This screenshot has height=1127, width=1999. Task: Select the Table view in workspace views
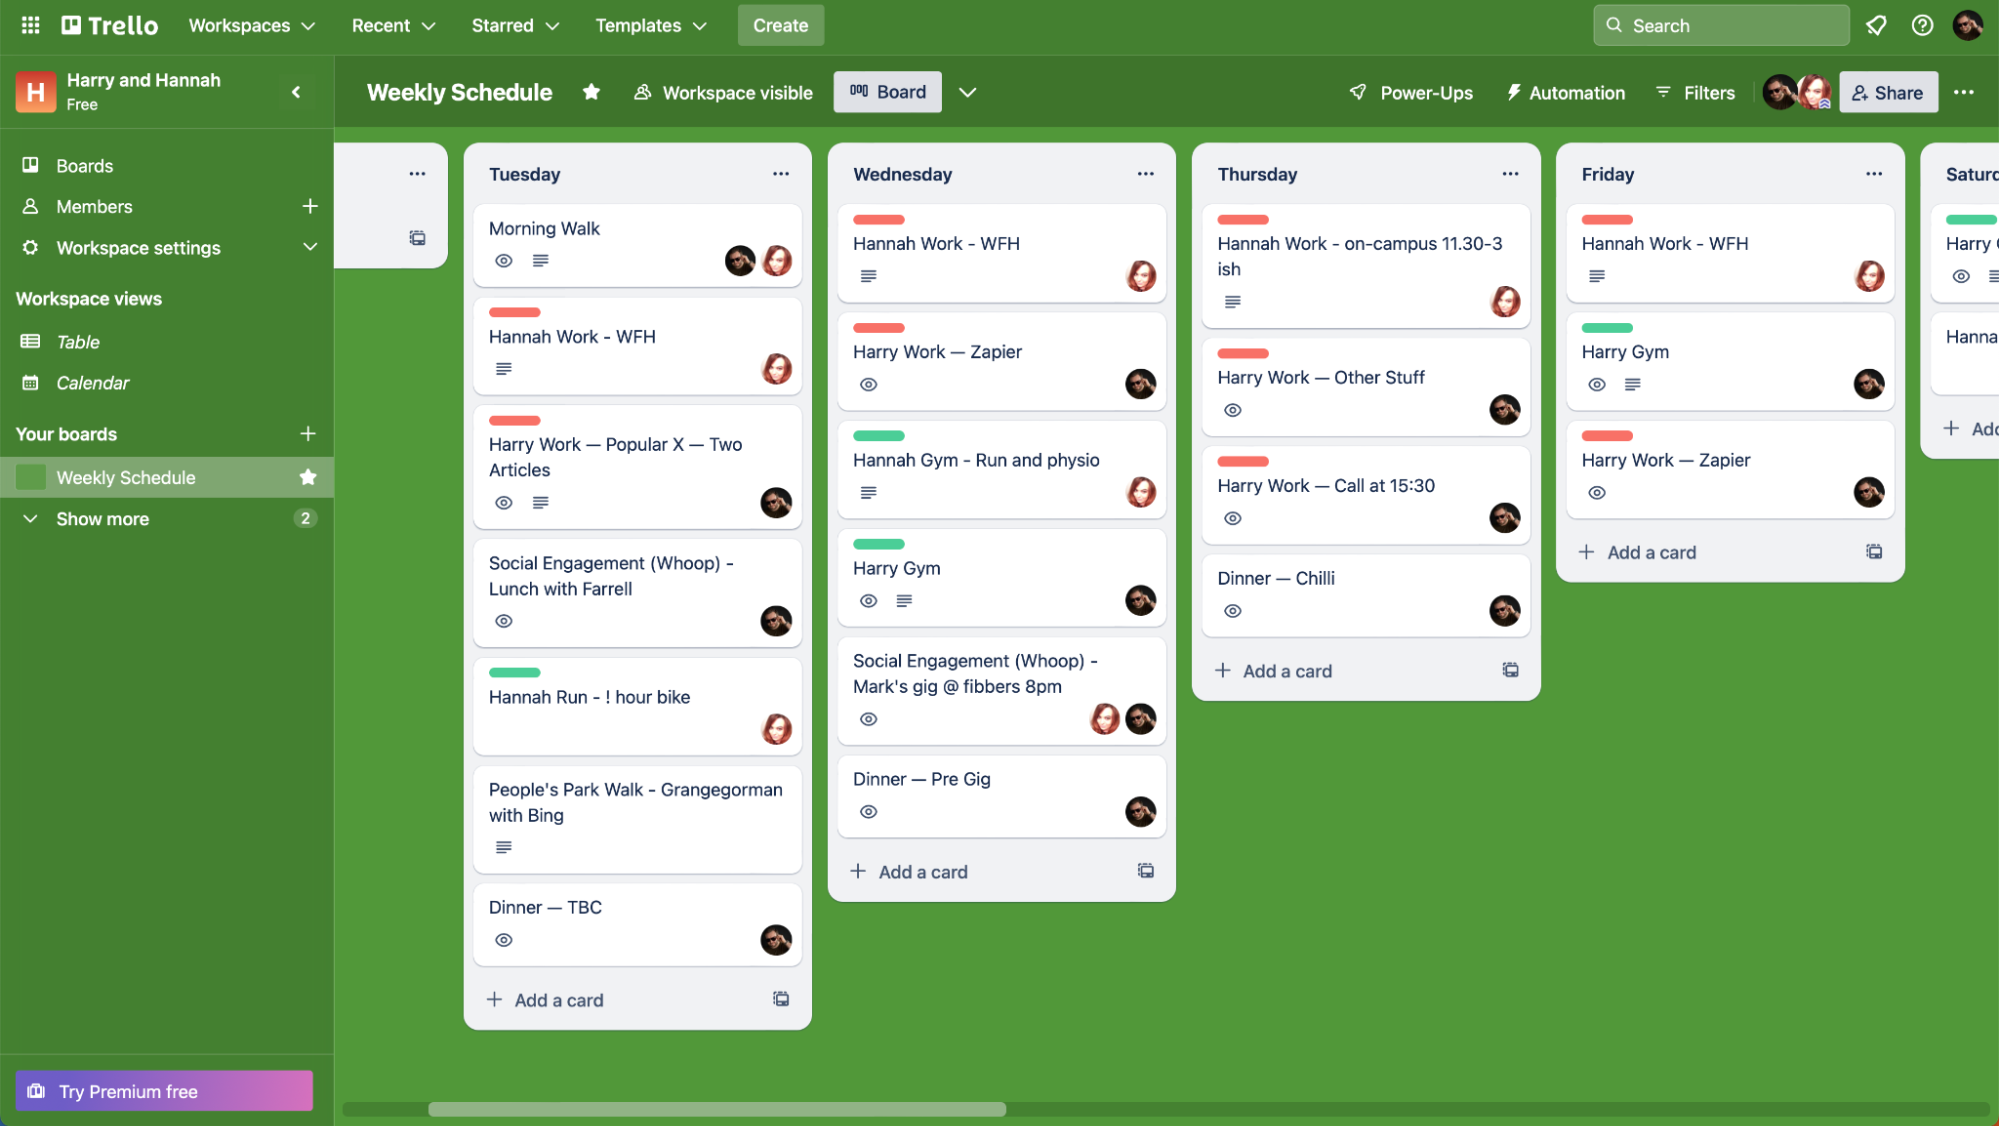[77, 340]
